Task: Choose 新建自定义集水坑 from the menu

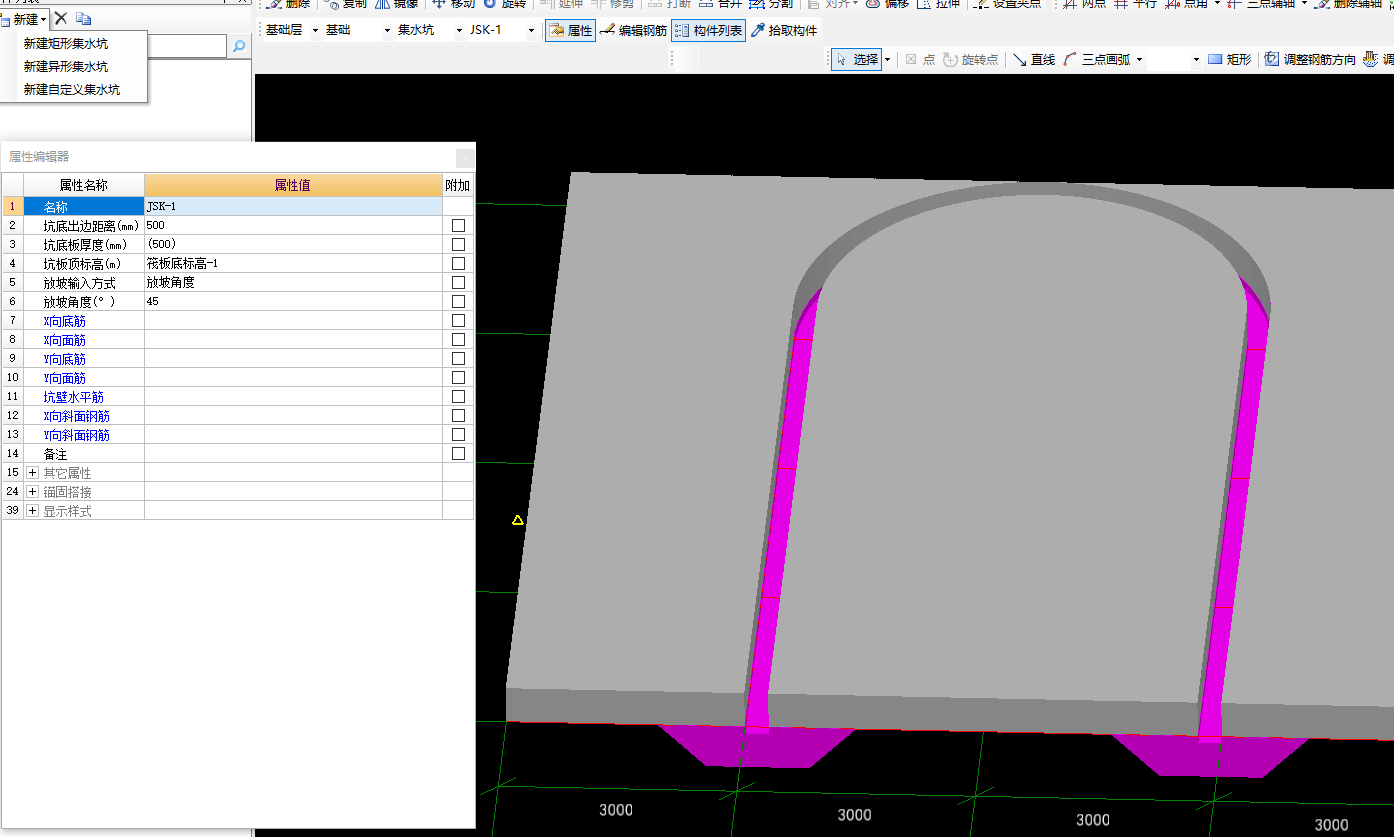Action: coord(72,90)
